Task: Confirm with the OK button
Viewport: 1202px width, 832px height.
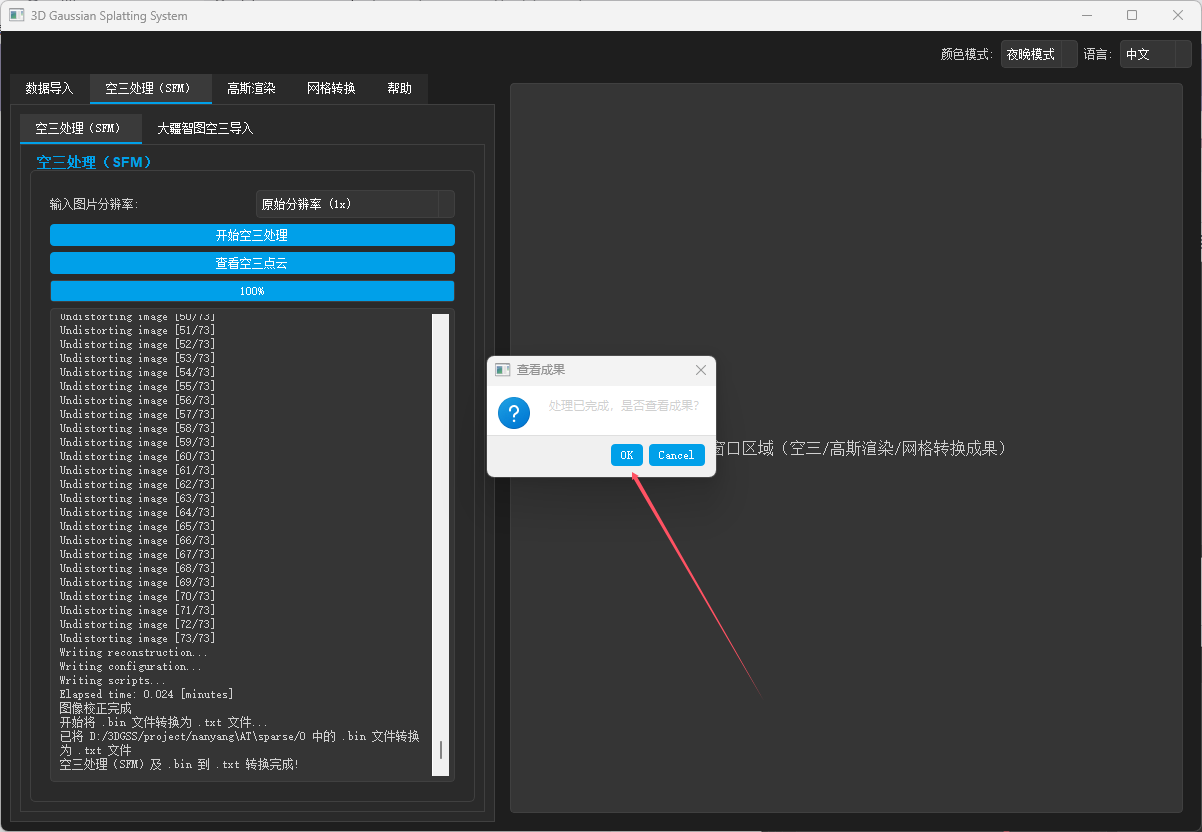Action: click(x=627, y=455)
